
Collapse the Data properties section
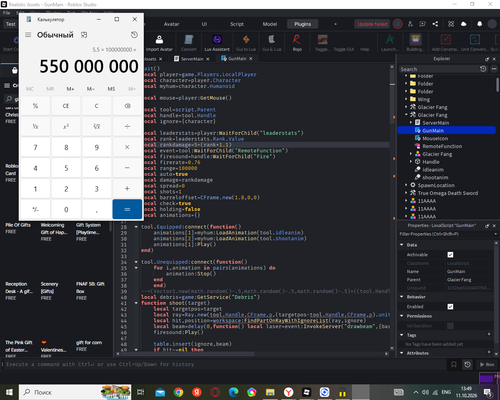[402, 245]
